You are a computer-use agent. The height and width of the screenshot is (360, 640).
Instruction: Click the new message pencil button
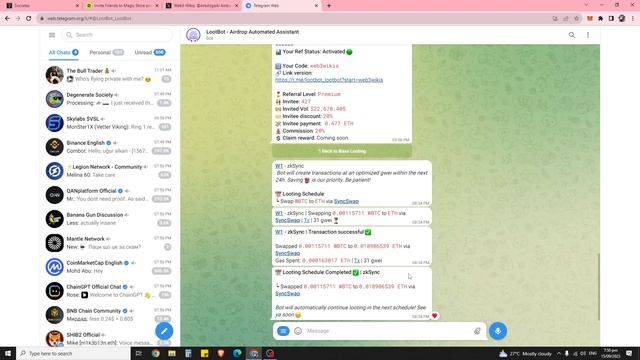[x=164, y=331]
